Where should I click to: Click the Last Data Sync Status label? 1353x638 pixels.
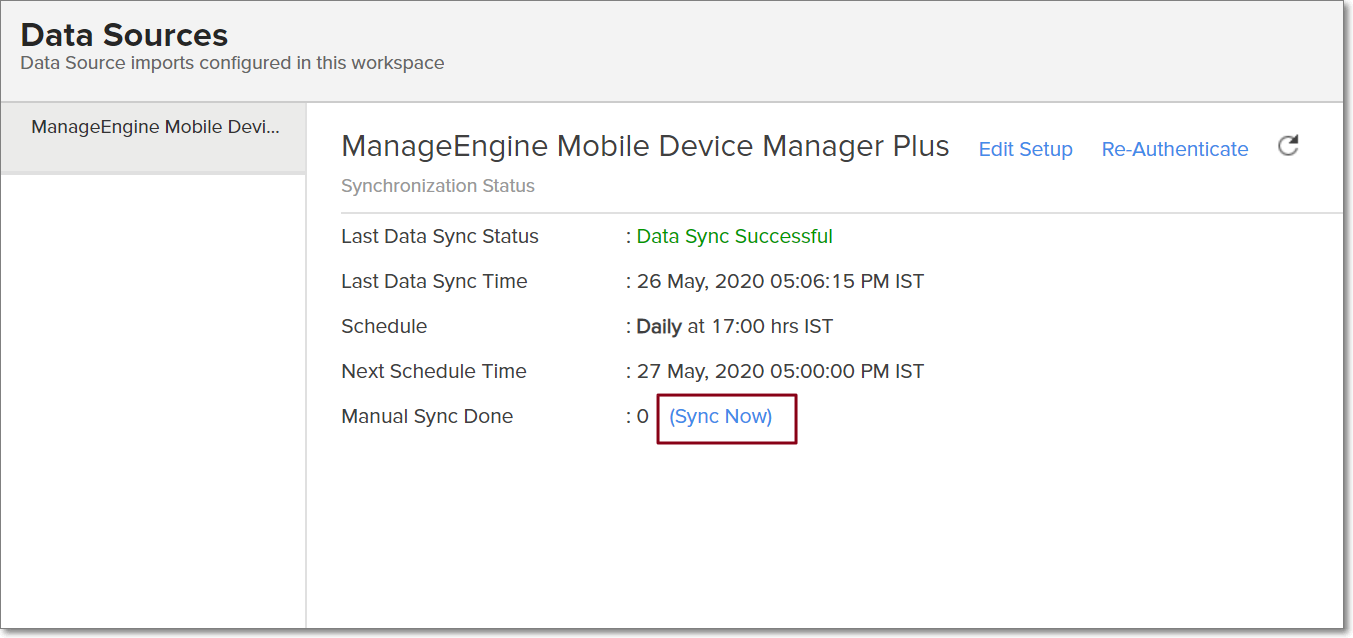[x=440, y=237]
